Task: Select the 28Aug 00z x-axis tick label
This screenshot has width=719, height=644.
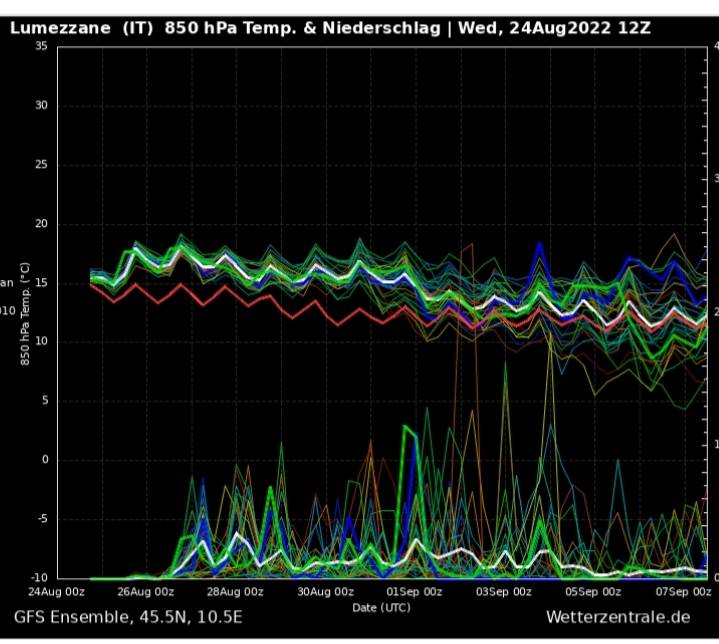Action: click(x=236, y=592)
